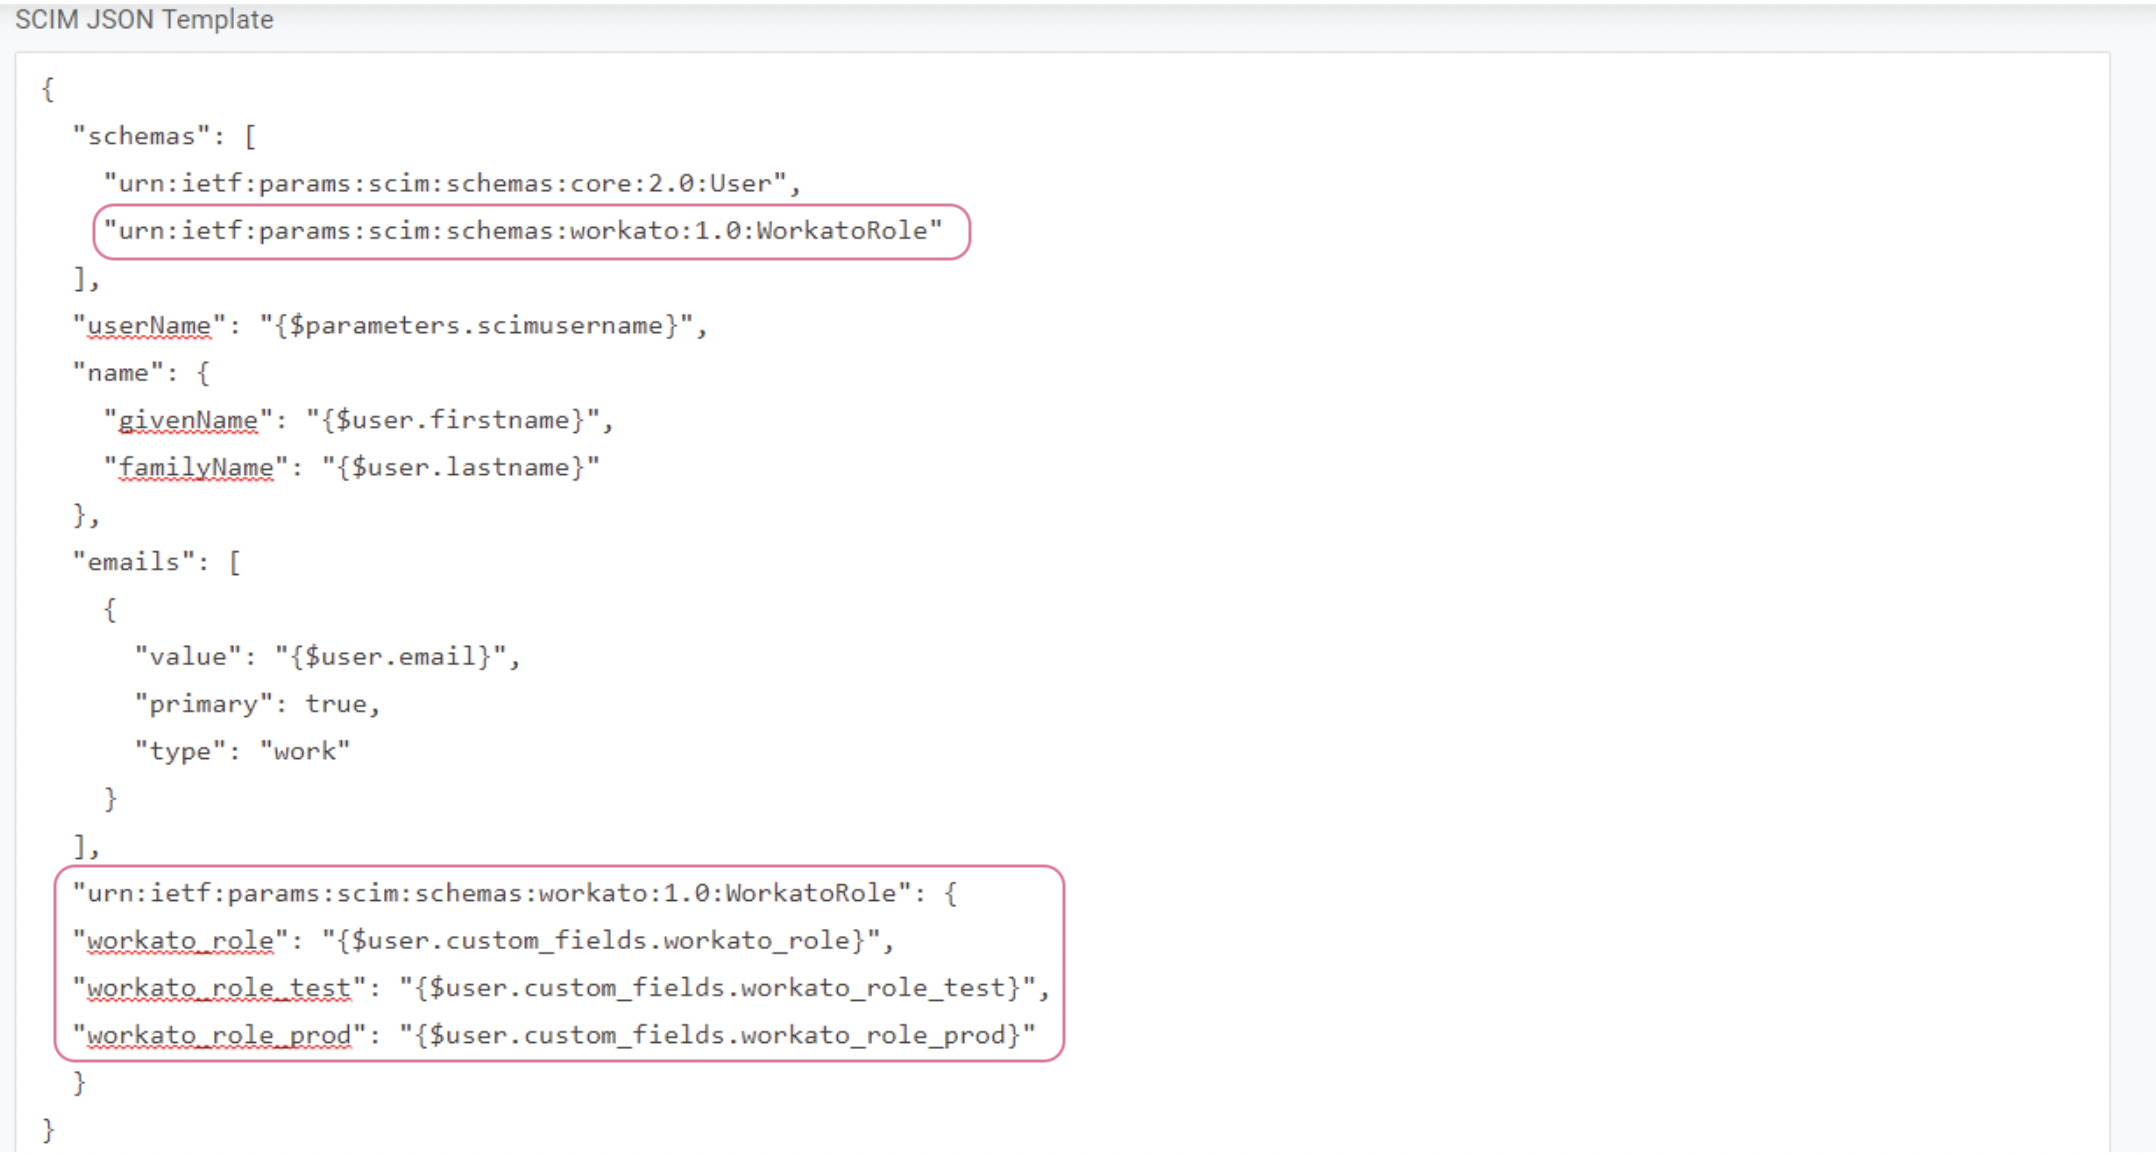
Task: Click the {$user.lastname} placeholder value
Action: tap(461, 468)
